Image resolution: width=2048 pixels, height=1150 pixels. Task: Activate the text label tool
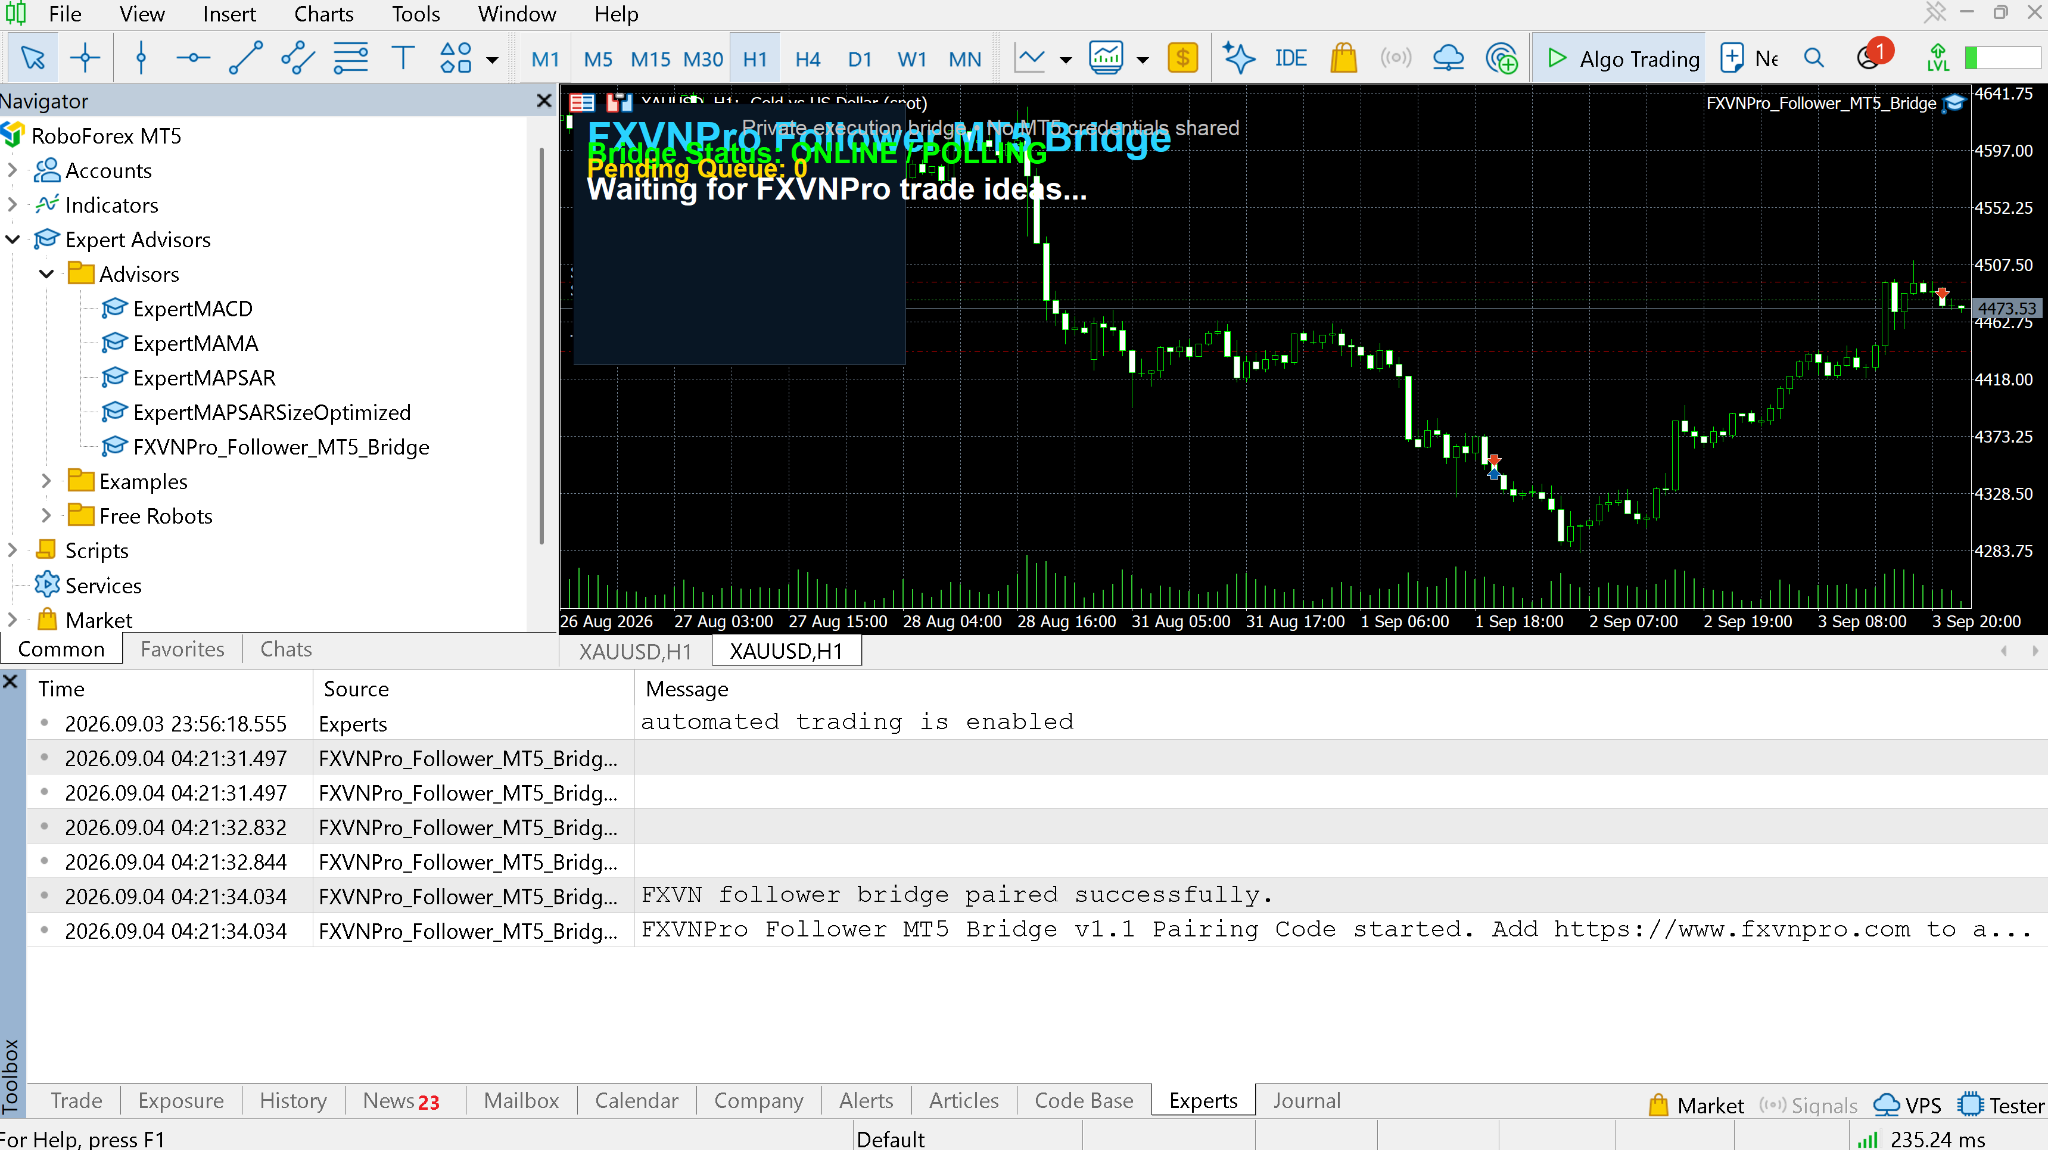point(403,58)
